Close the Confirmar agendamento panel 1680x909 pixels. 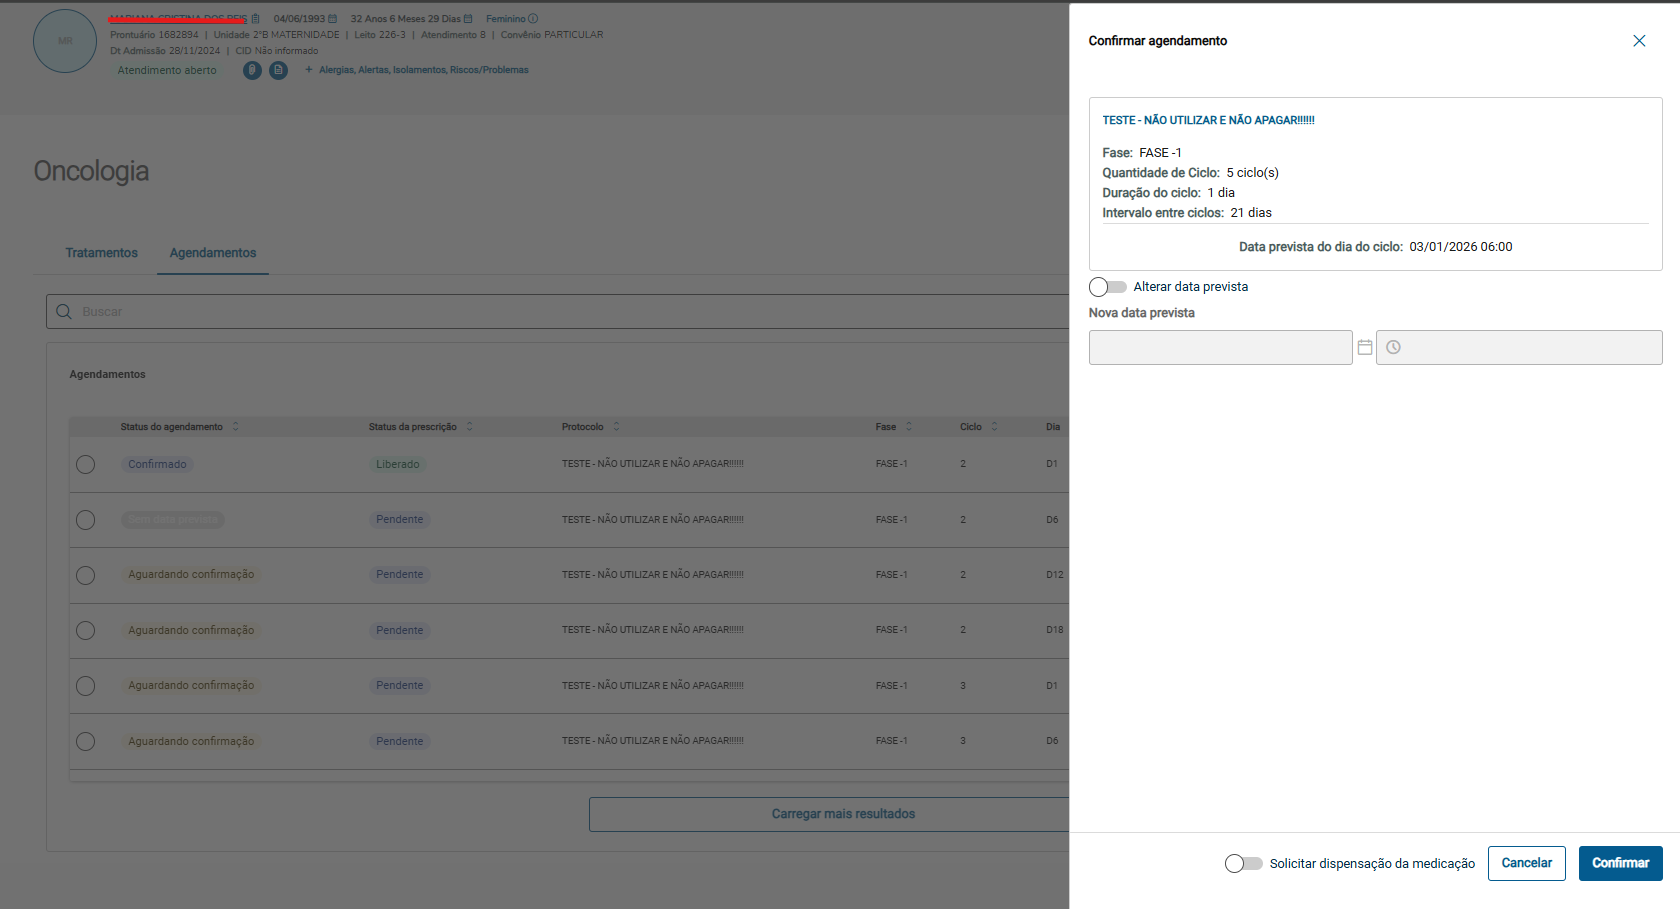pyautogui.click(x=1639, y=41)
